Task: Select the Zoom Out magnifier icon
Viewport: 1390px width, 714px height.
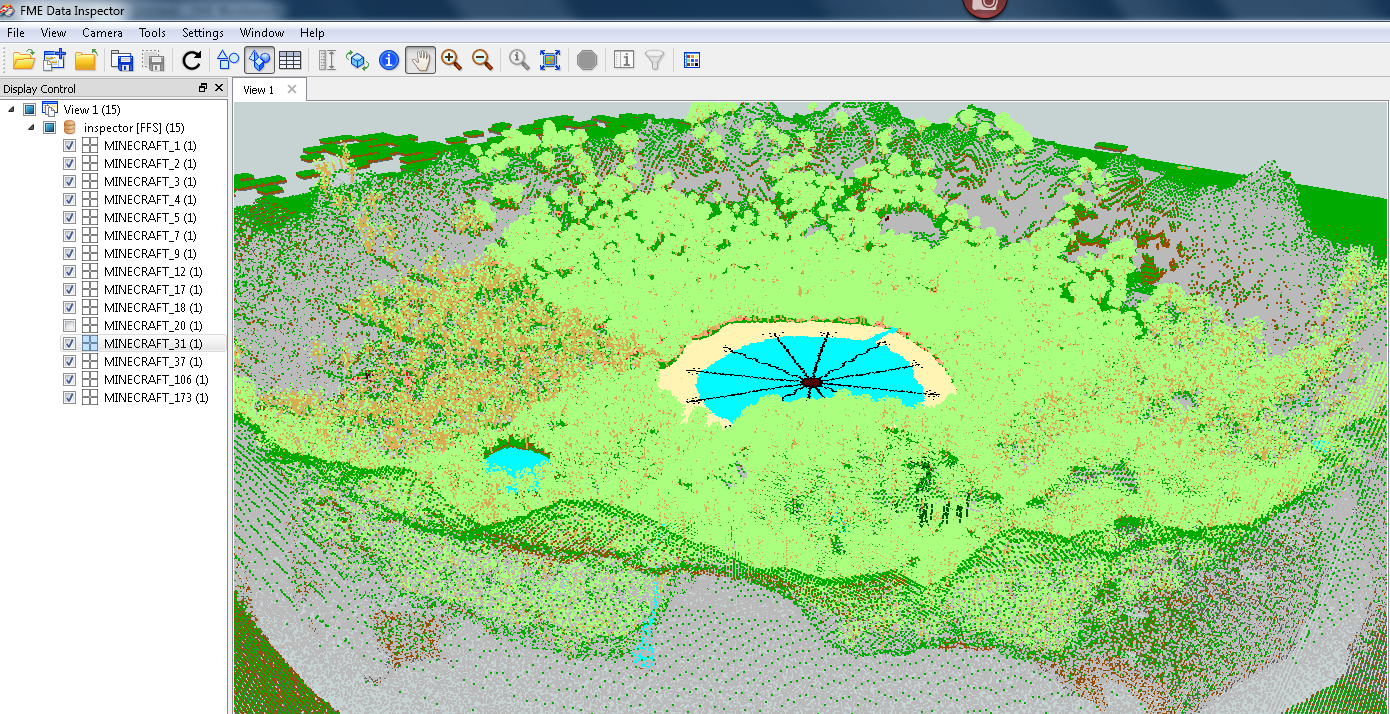Action: coord(482,60)
